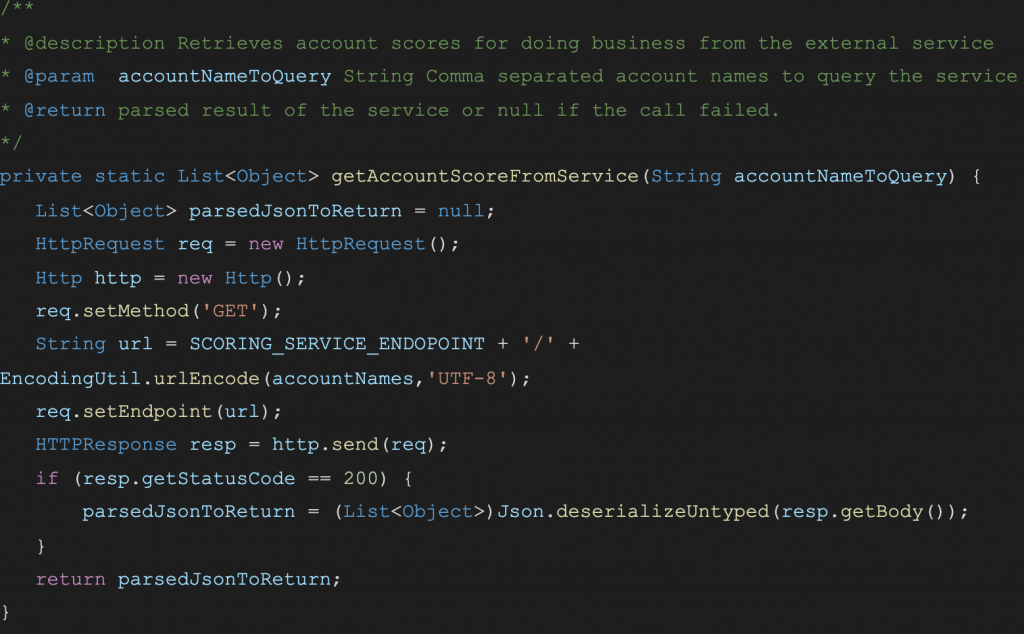Click accountNameToQuery in the @param comment line
The height and width of the screenshot is (634, 1024).
pos(225,76)
